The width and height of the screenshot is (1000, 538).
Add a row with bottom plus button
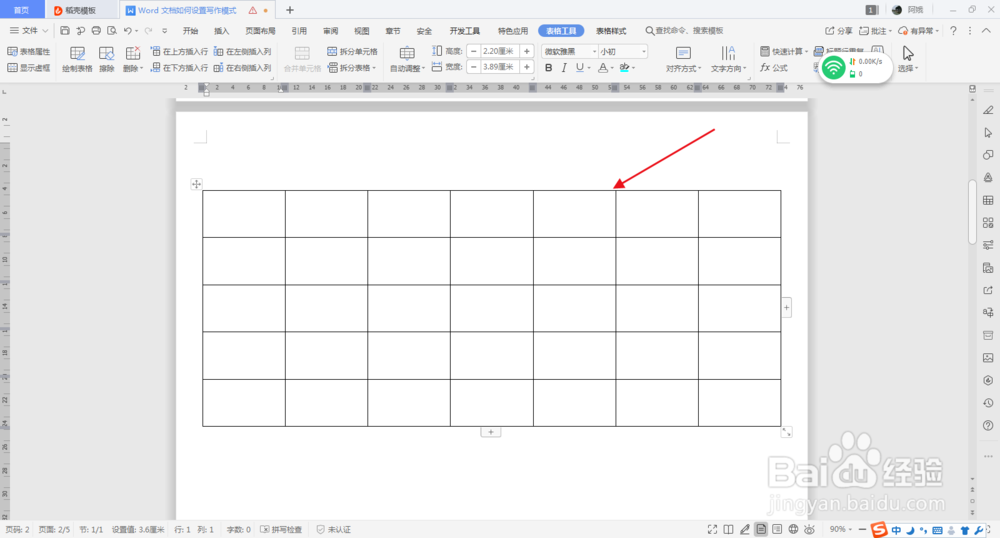click(x=490, y=432)
